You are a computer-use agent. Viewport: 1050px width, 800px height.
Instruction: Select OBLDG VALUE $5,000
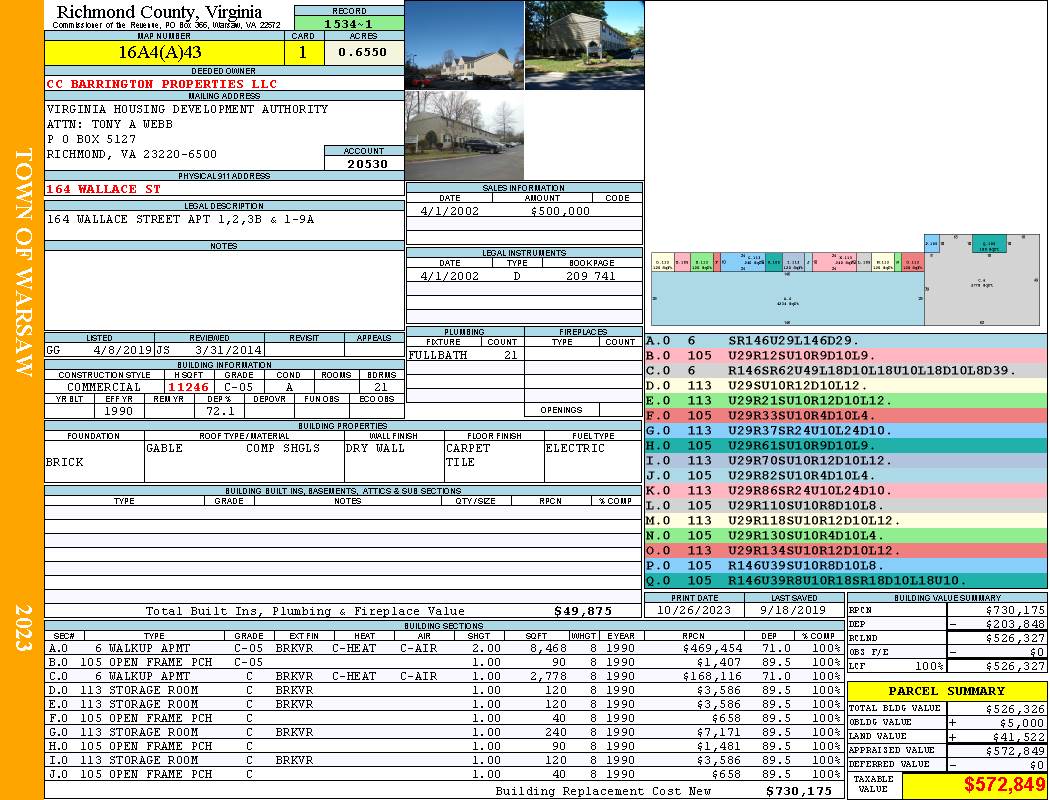pyautogui.click(x=1022, y=722)
